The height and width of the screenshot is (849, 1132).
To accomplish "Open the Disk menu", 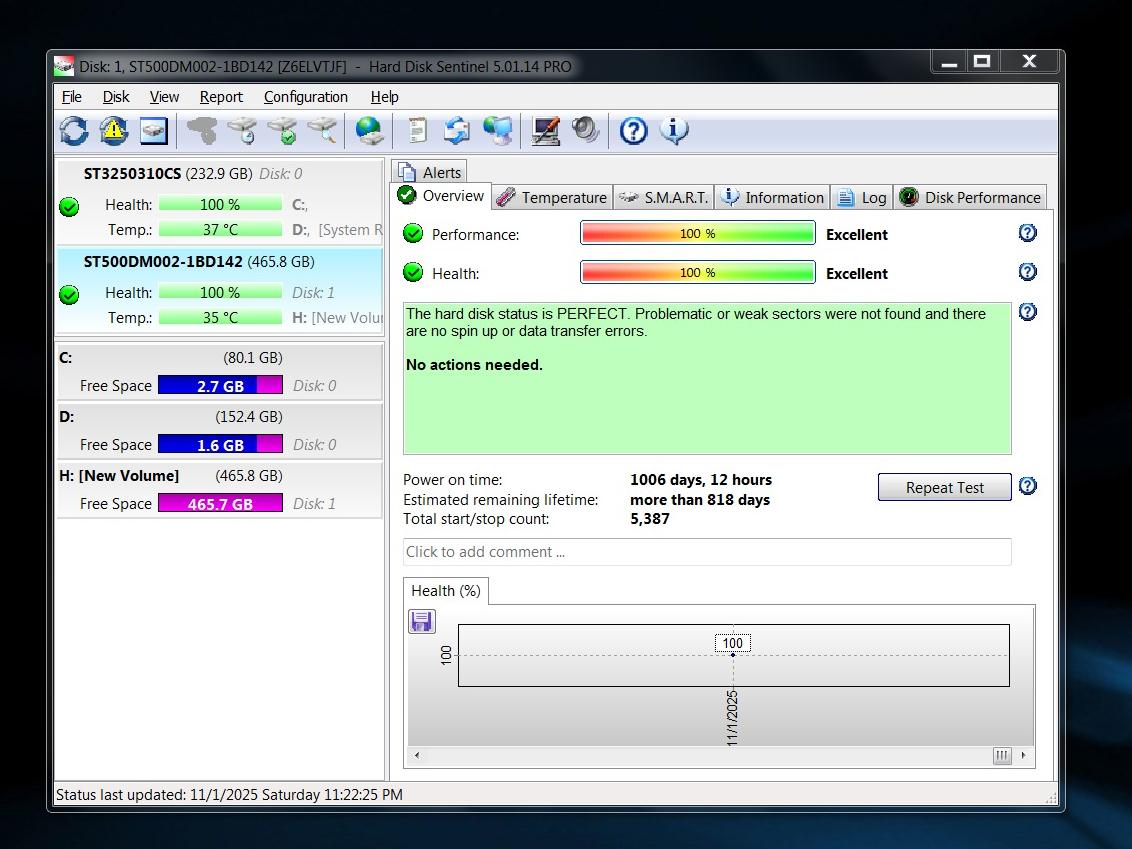I will pos(116,97).
